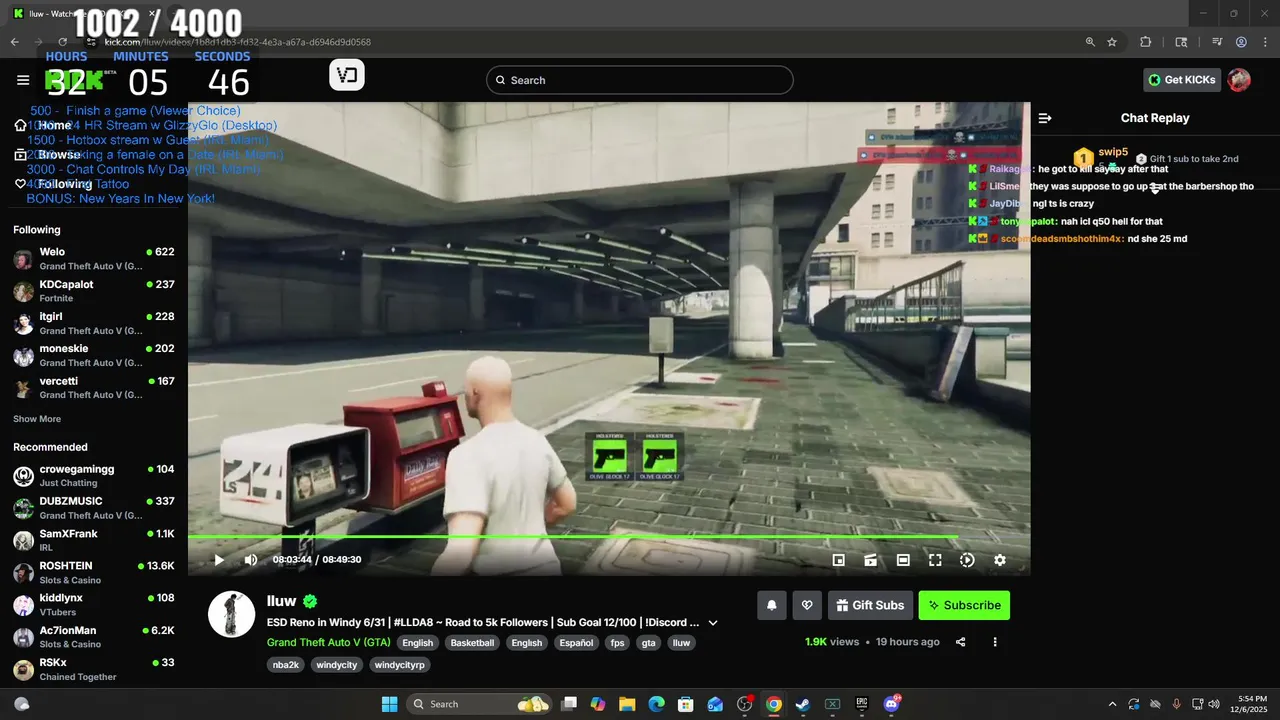Open itgirl's channel

point(94,323)
